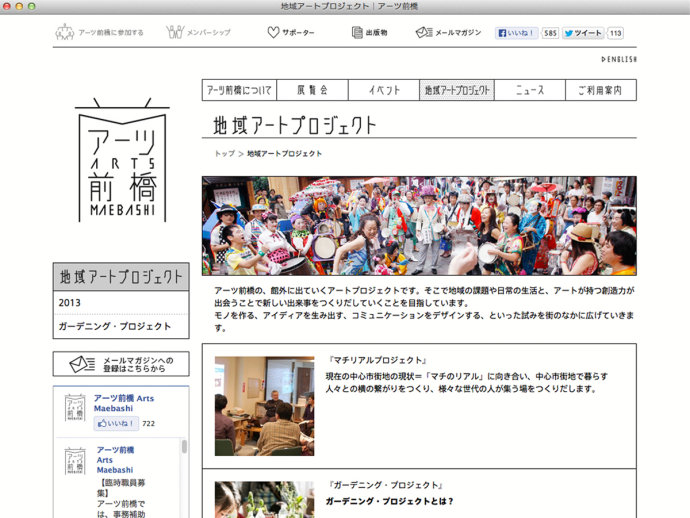This screenshot has height=518, width=690.
Task: Open the サポーター link
Action: tap(298, 33)
